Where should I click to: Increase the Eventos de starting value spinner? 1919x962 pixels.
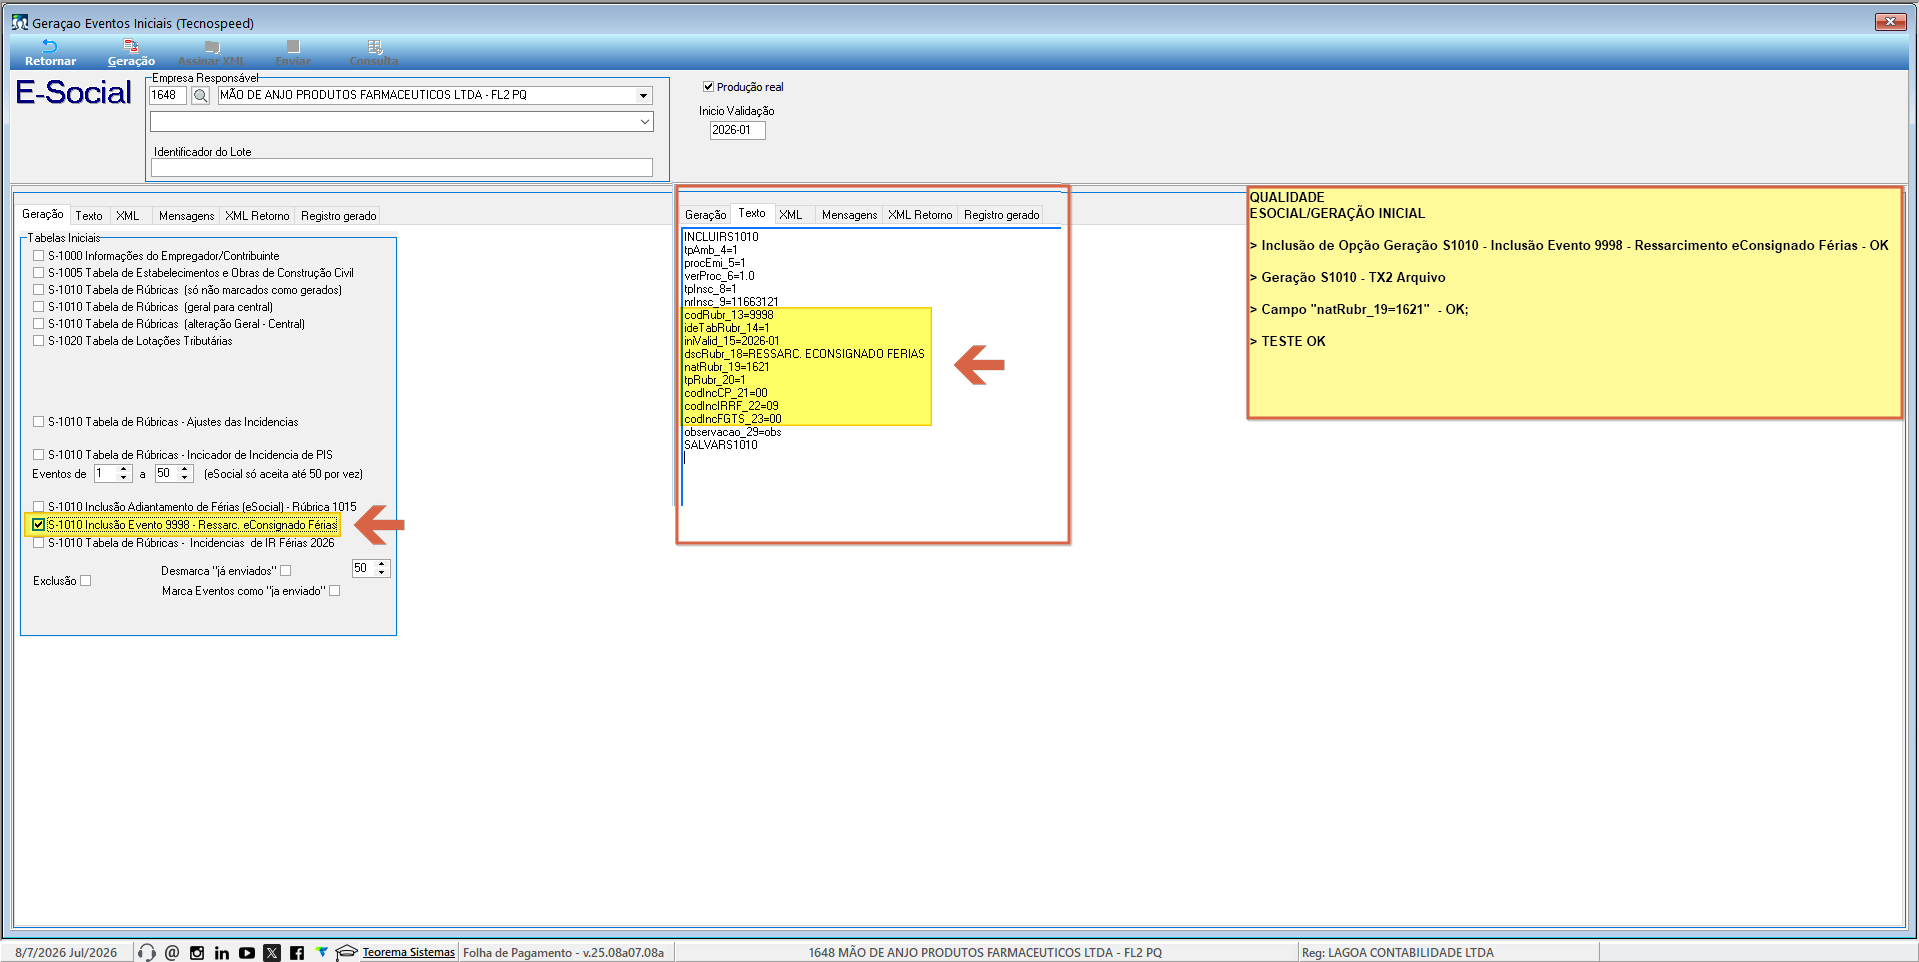pyautogui.click(x=124, y=469)
